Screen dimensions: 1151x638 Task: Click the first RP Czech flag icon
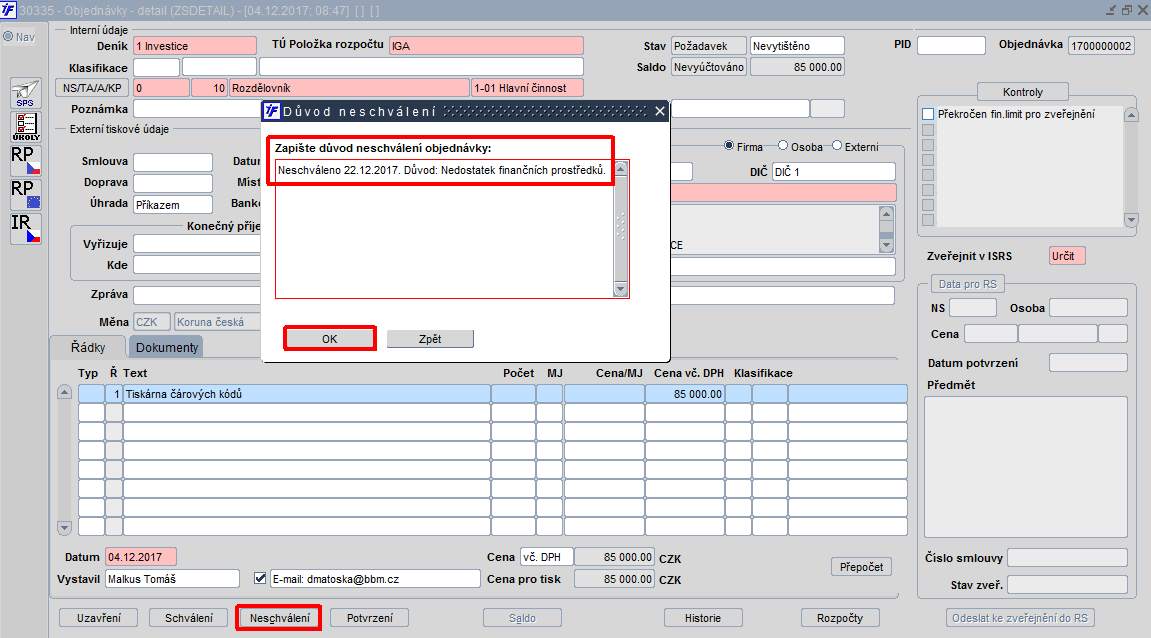(x=26, y=161)
